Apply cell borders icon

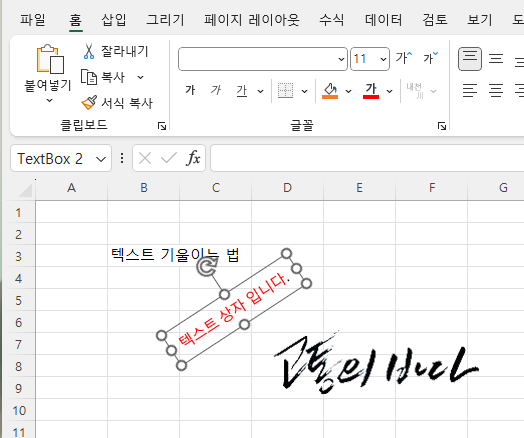tap(285, 91)
